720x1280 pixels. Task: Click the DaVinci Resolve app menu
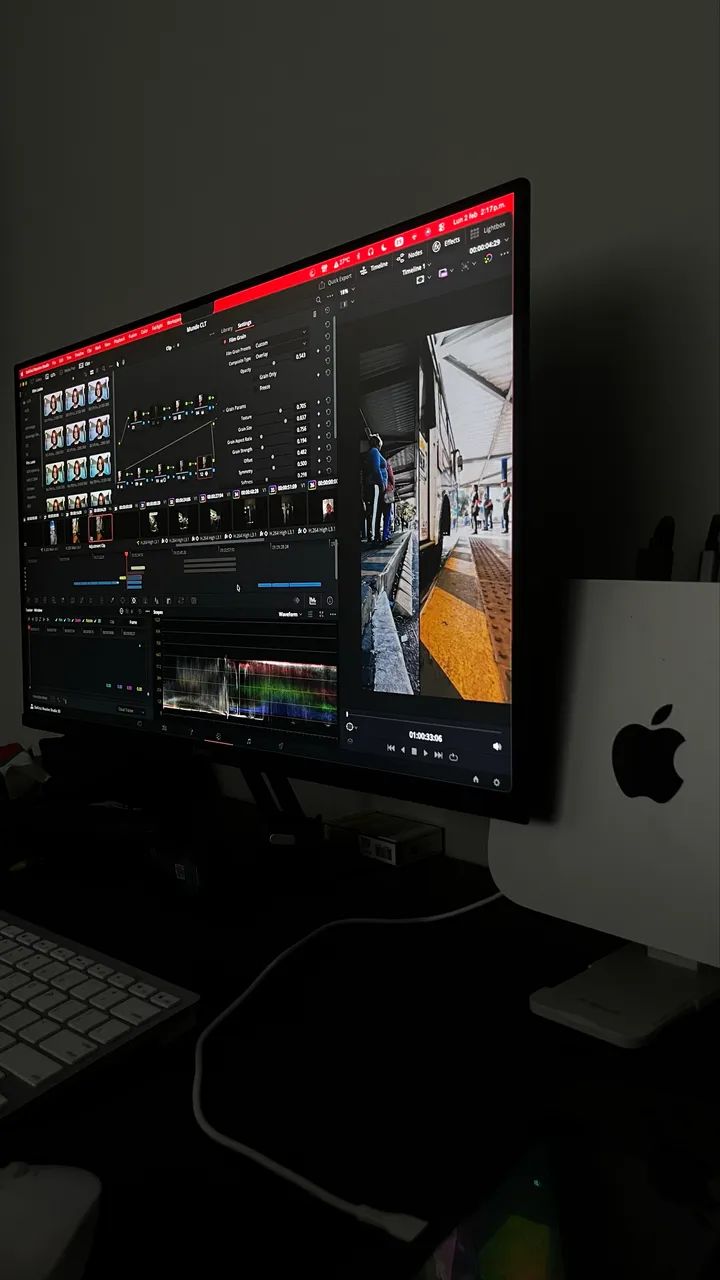pyautogui.click(x=37, y=368)
